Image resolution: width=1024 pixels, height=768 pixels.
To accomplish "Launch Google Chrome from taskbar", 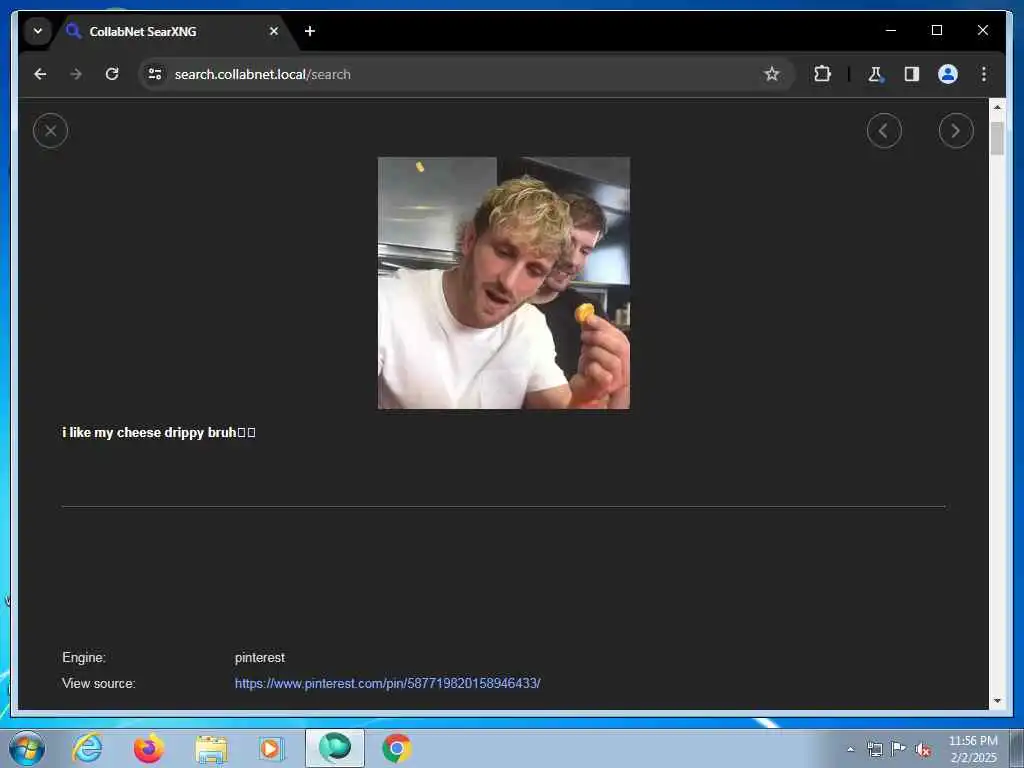I will click(396, 748).
